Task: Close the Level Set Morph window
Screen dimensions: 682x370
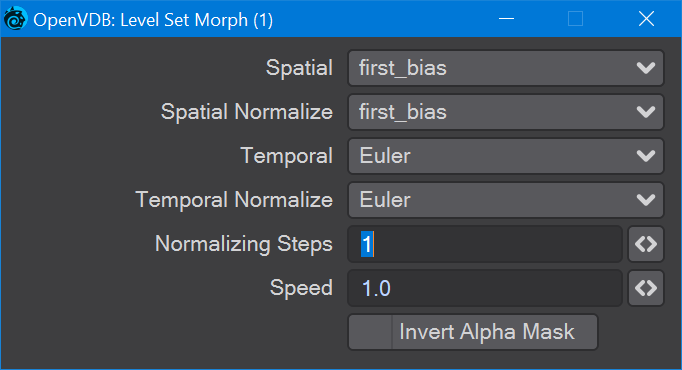Action: point(646,19)
